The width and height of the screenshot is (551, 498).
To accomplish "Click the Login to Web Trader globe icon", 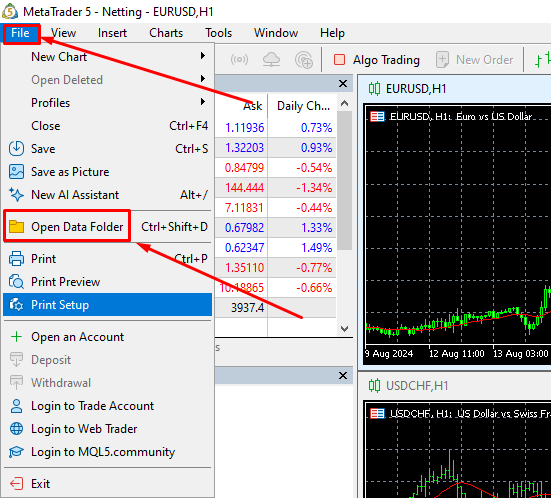I will tap(16, 429).
